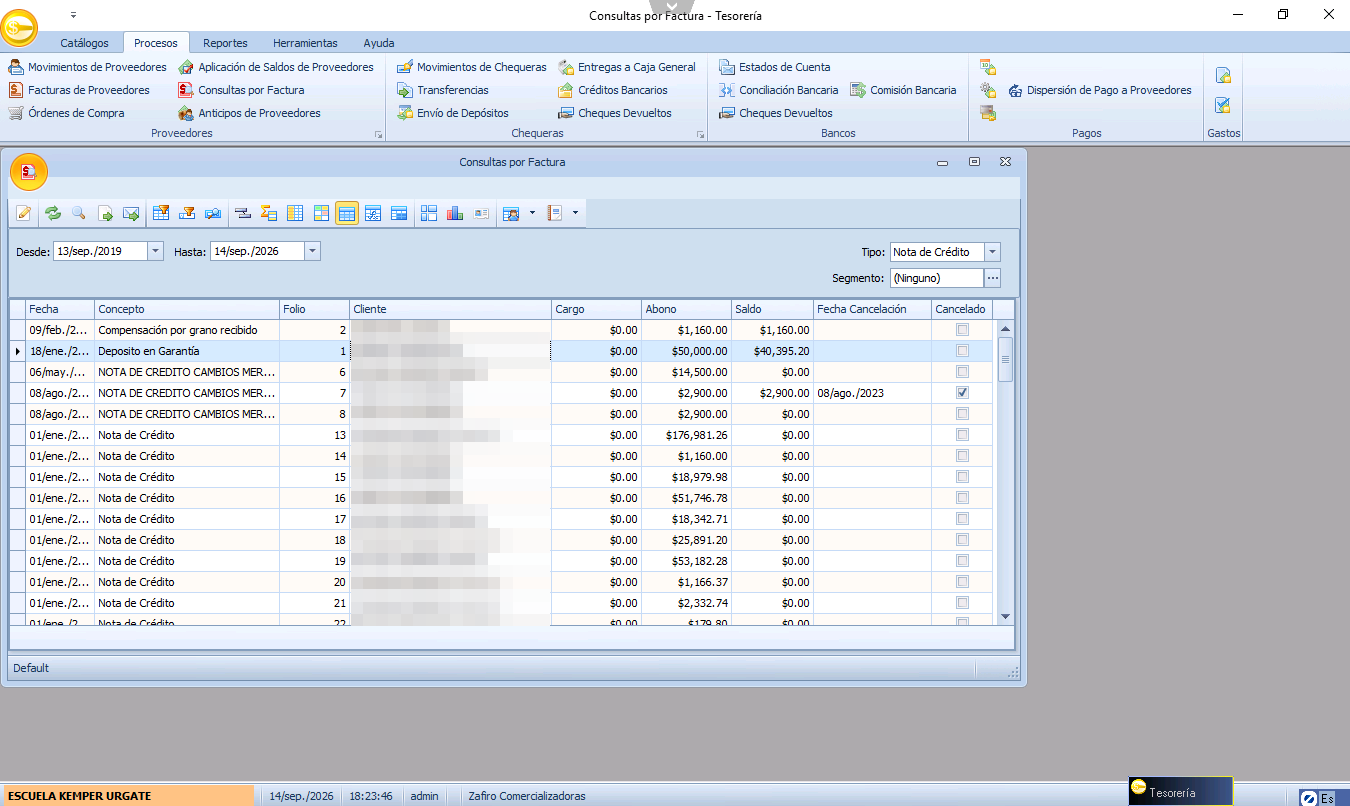This screenshot has width=1350, height=806.
Task: Open the dropdown arrow beside the notebook icon
Action: [x=575, y=213]
